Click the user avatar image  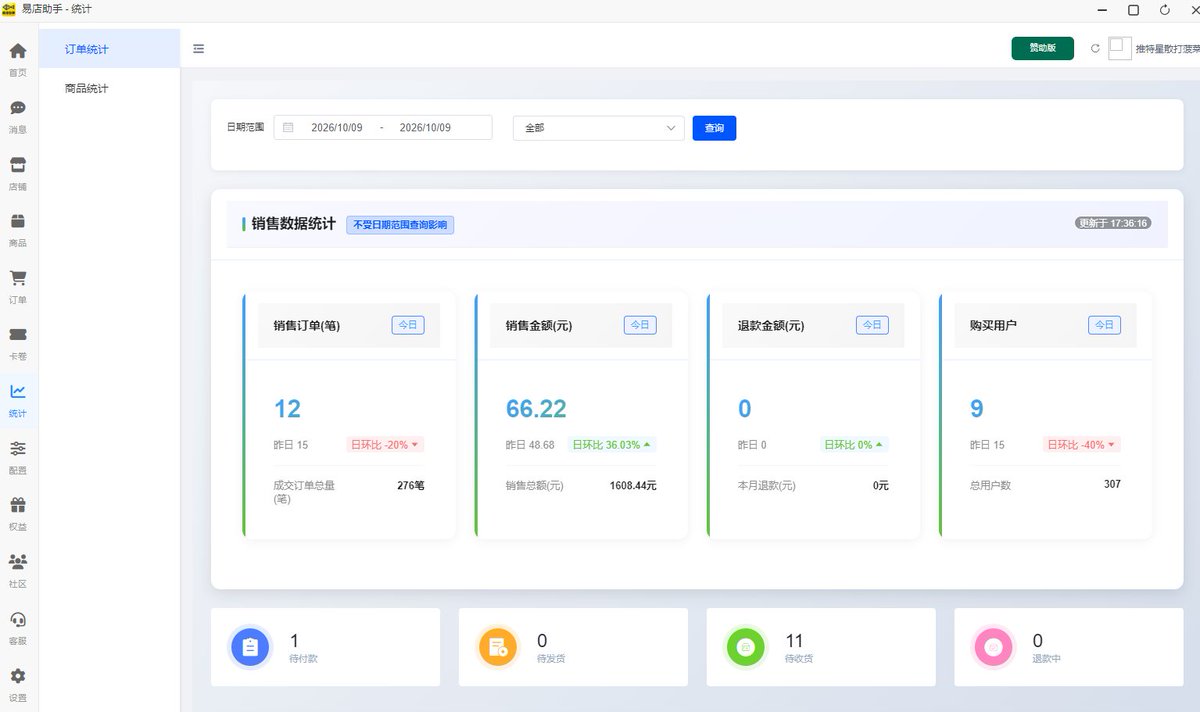point(1120,48)
